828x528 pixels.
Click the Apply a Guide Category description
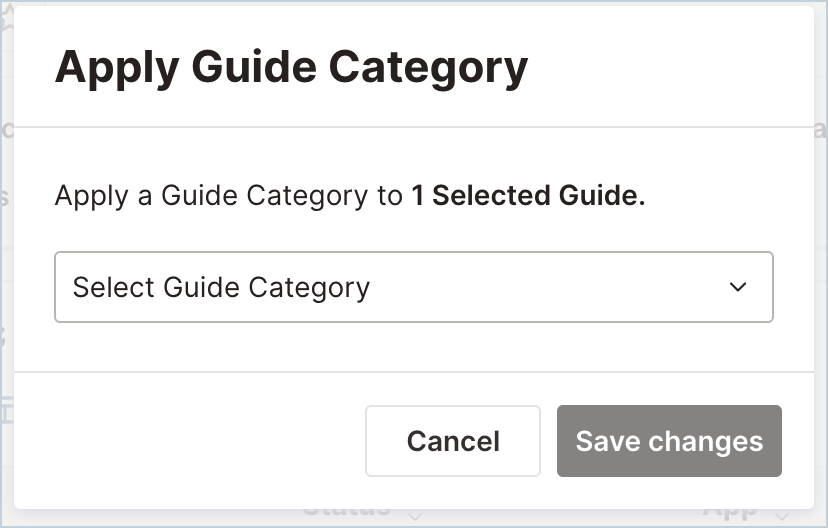click(x=350, y=196)
